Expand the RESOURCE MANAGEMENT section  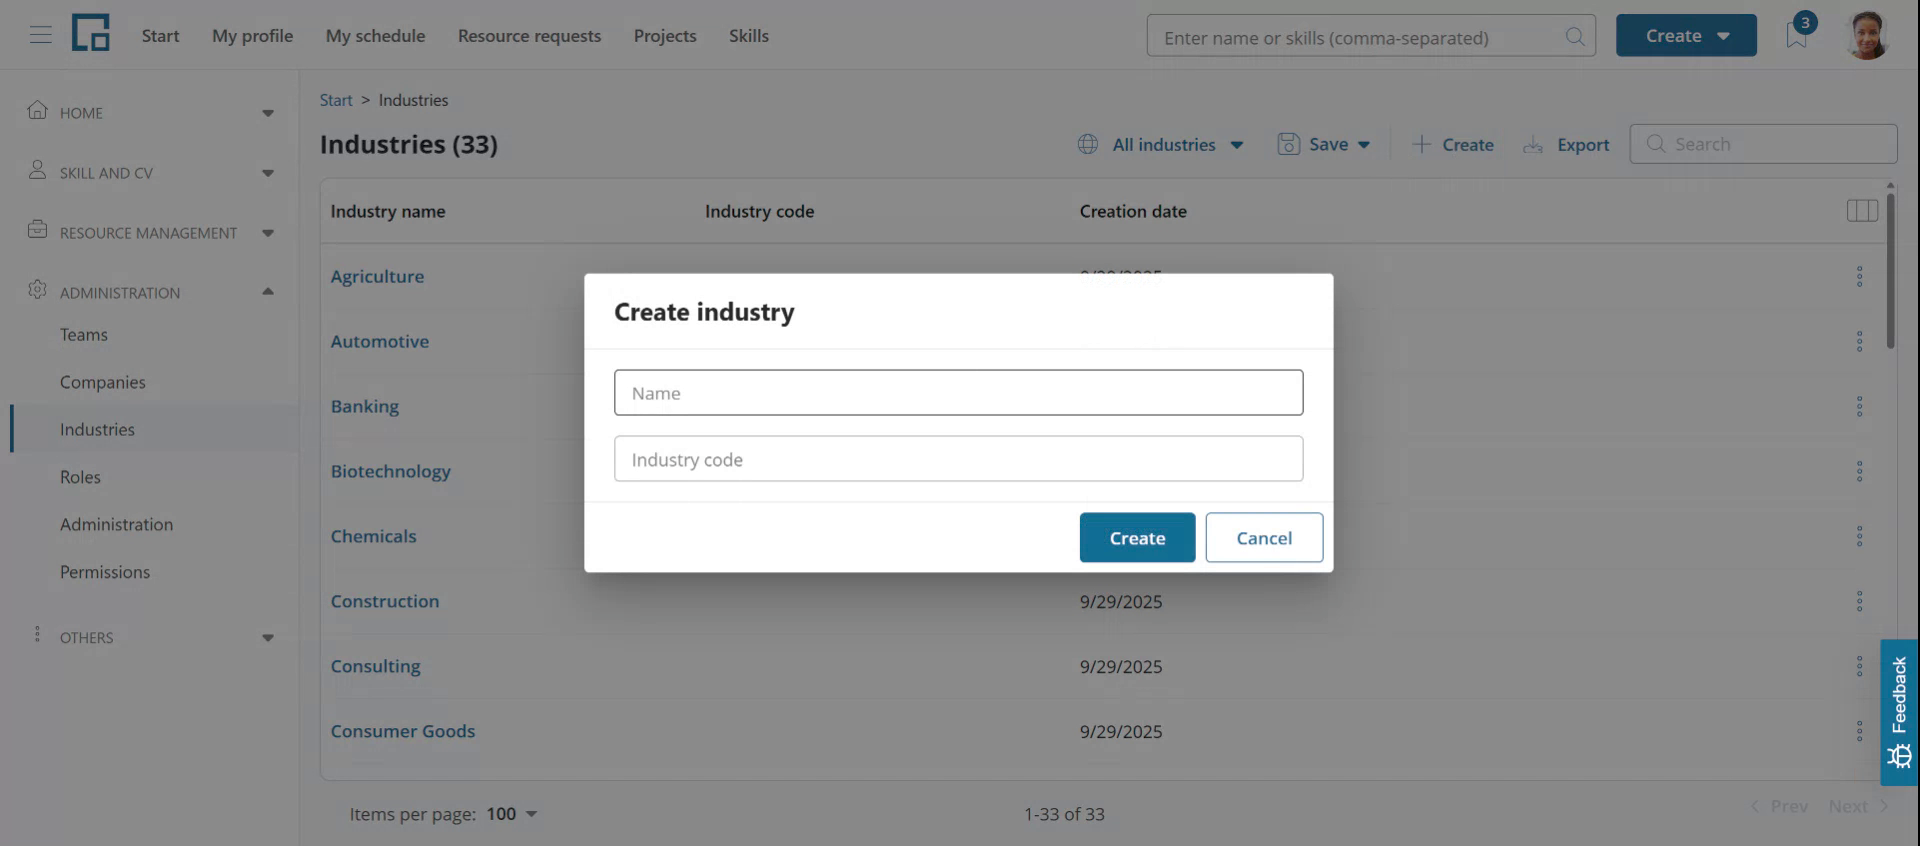(150, 232)
